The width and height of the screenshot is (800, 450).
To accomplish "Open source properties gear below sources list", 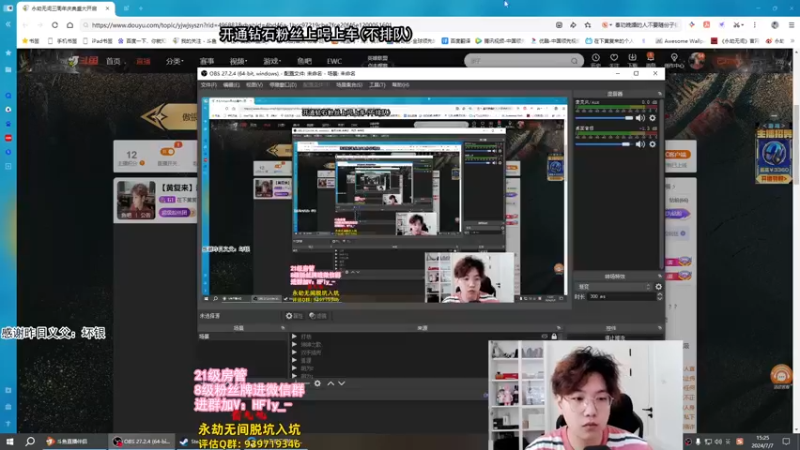I will pos(317,383).
